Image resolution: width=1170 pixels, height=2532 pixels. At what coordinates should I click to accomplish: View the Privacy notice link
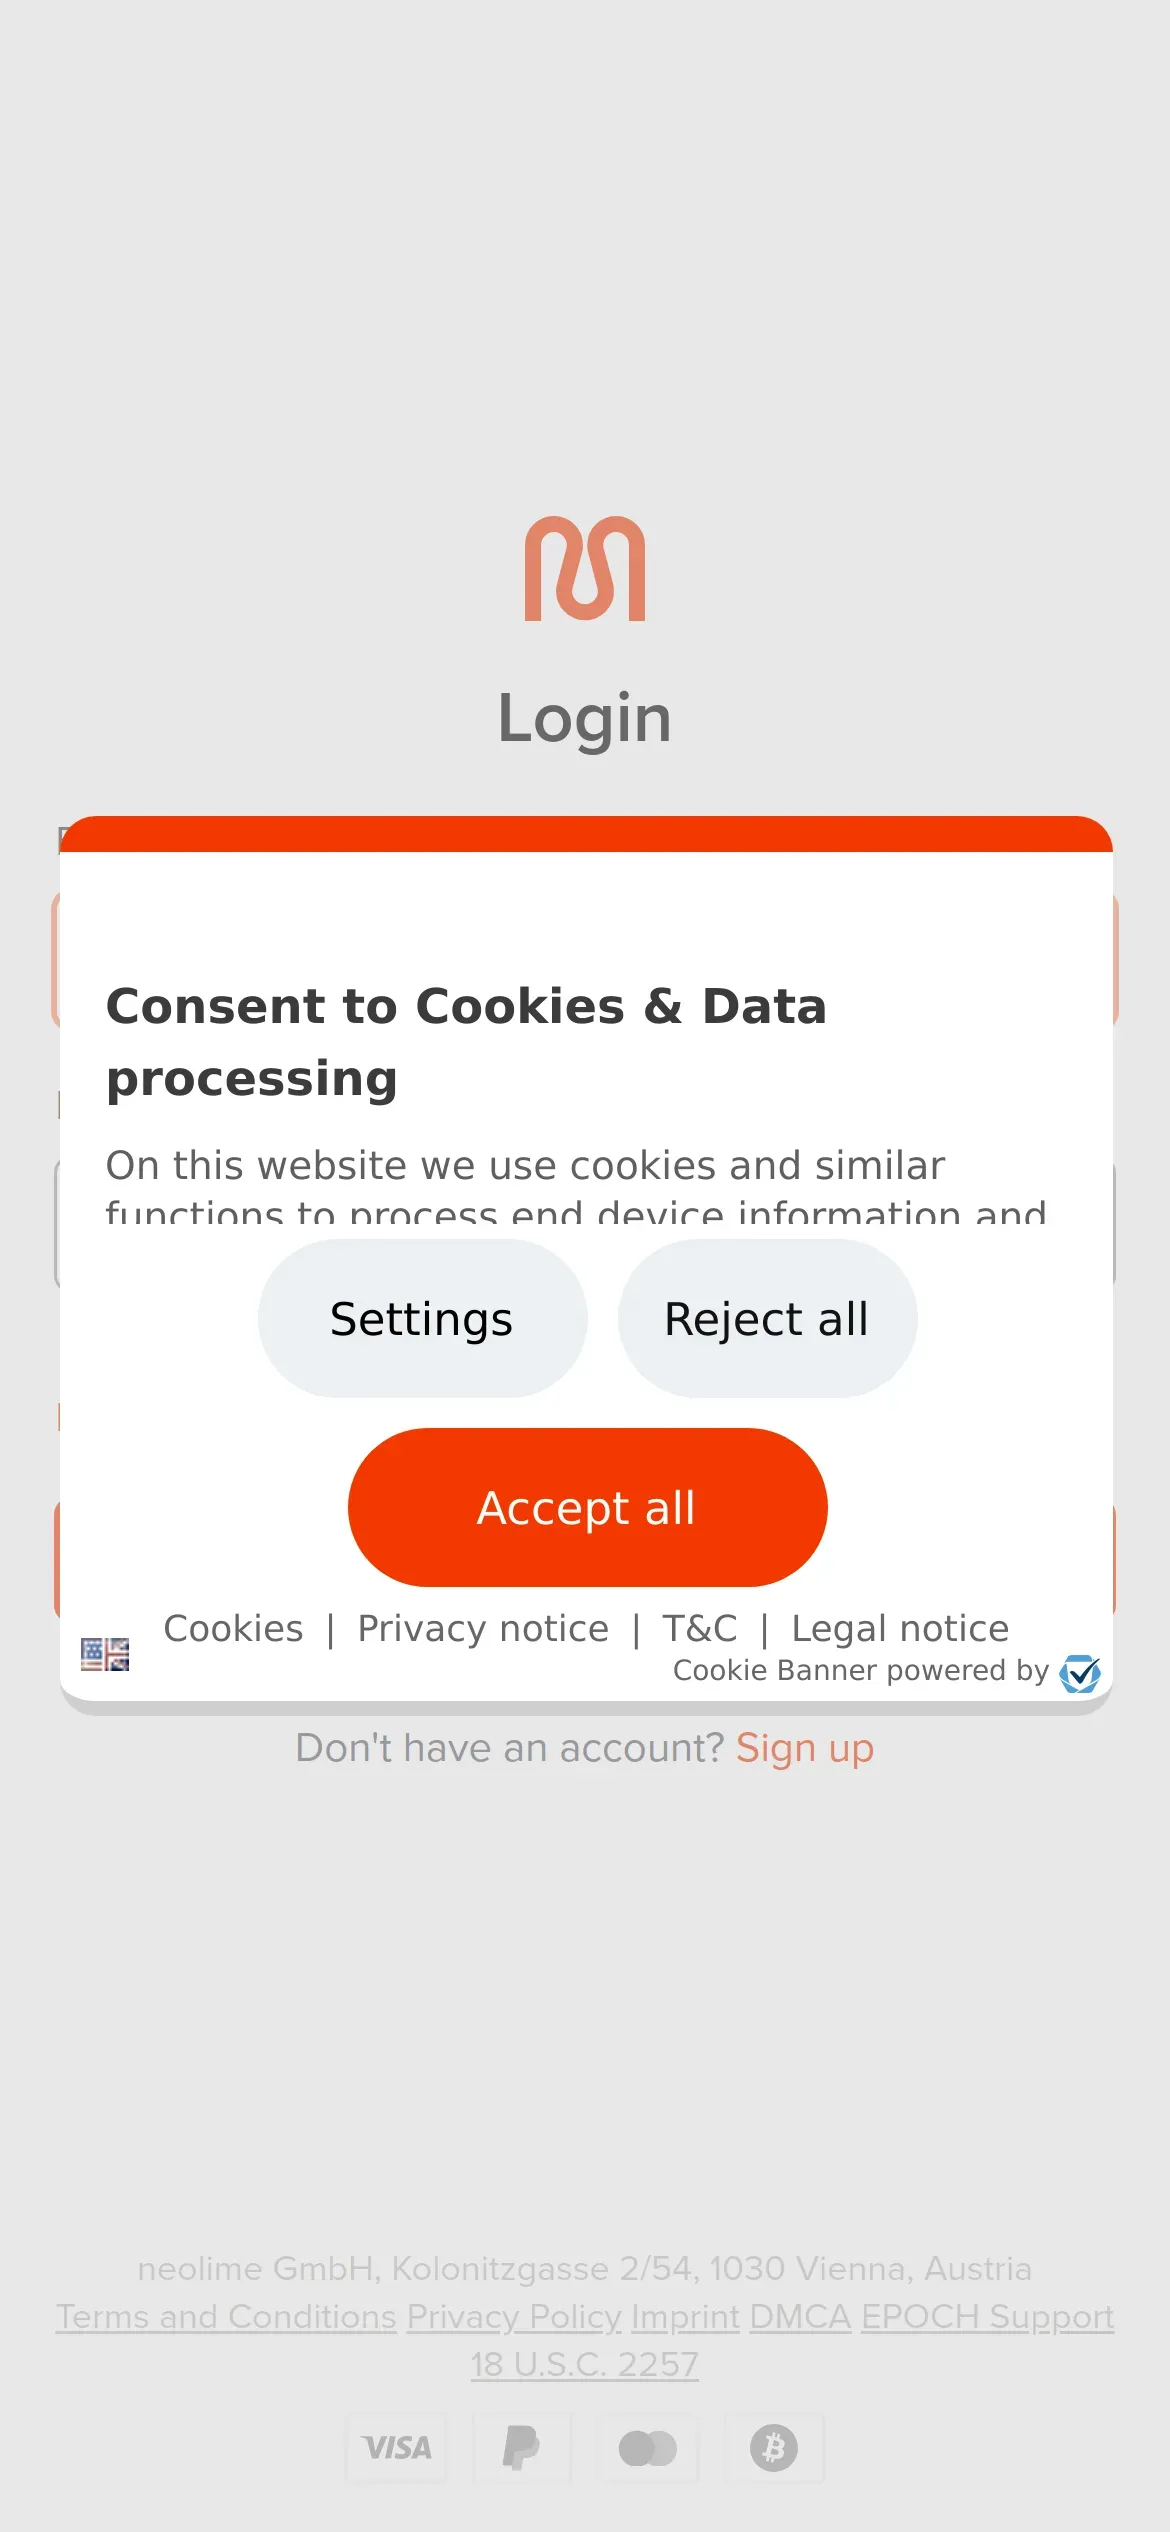(x=483, y=1629)
